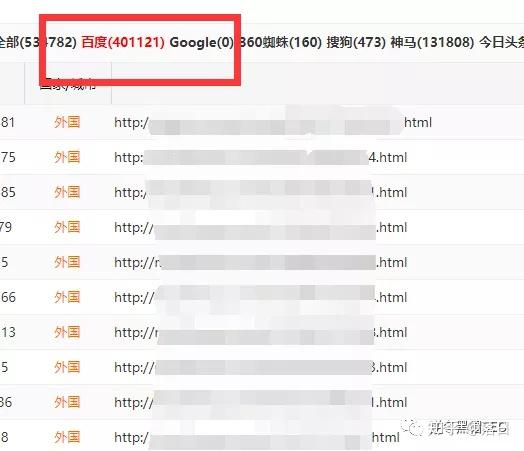This screenshot has width=524, height=451.
Task: Select the 搜狗(473) tab
Action: [356, 42]
